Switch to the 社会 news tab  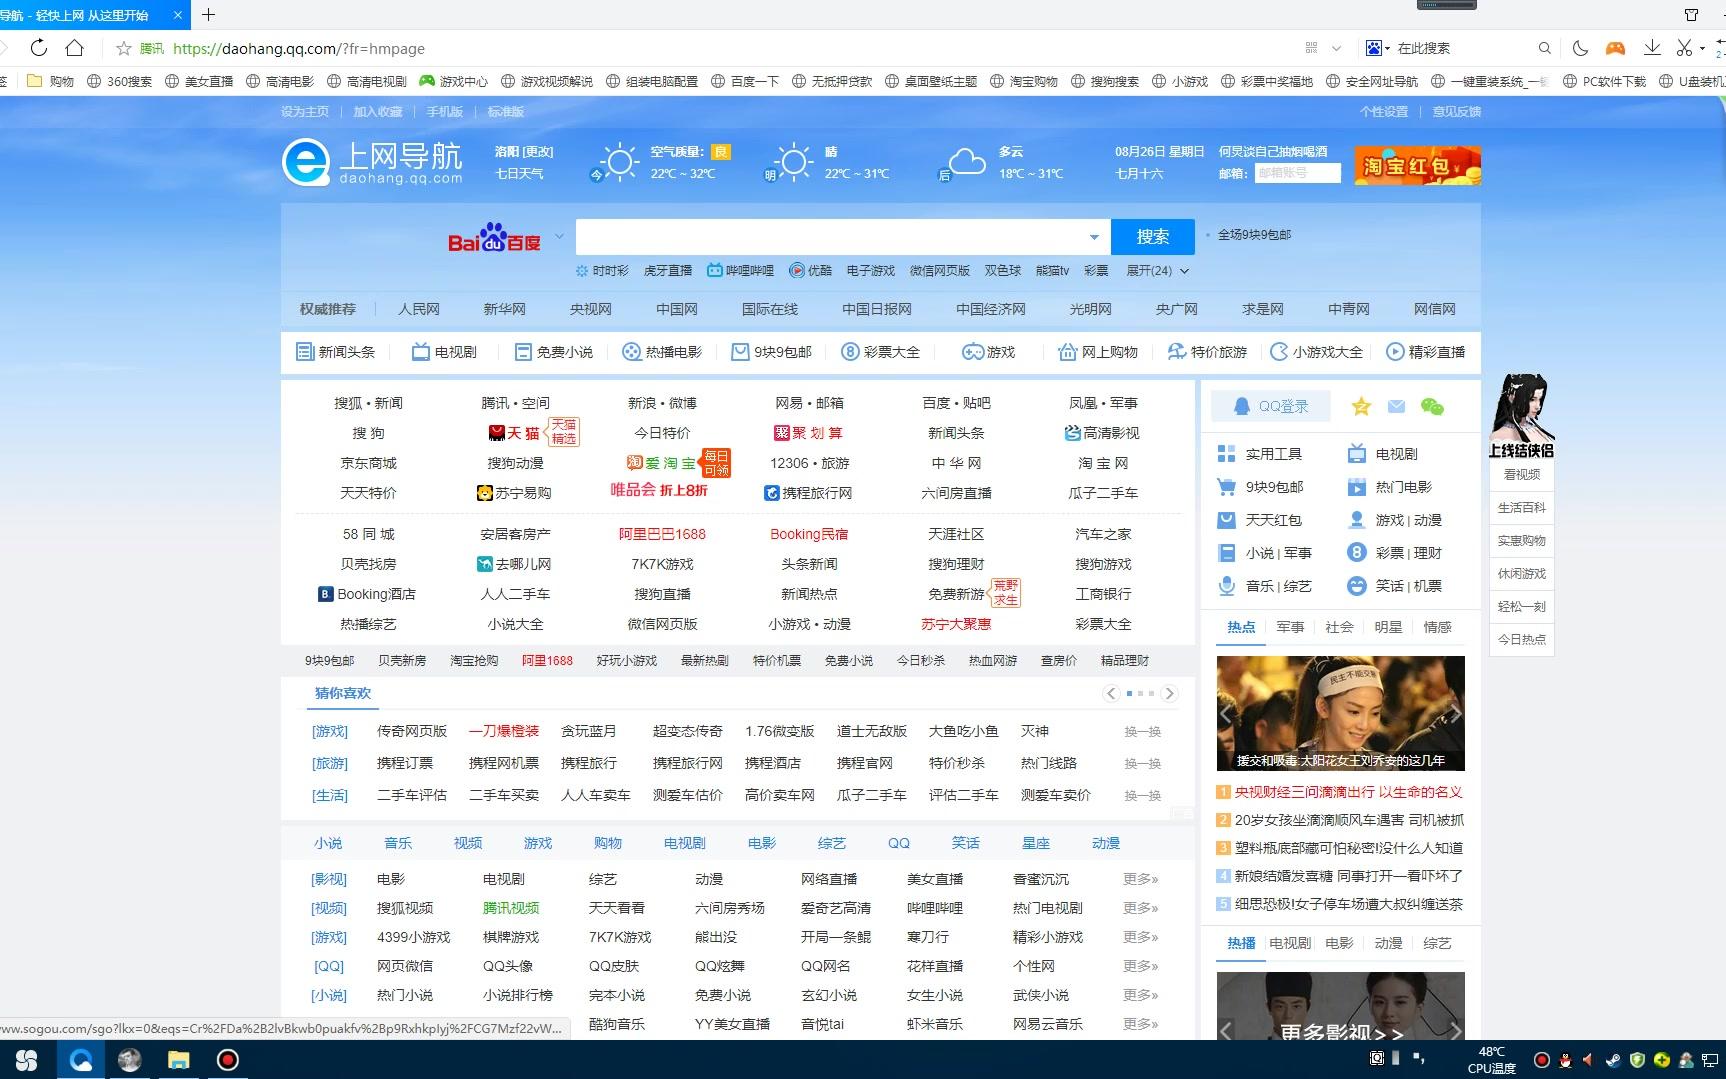[x=1339, y=627]
